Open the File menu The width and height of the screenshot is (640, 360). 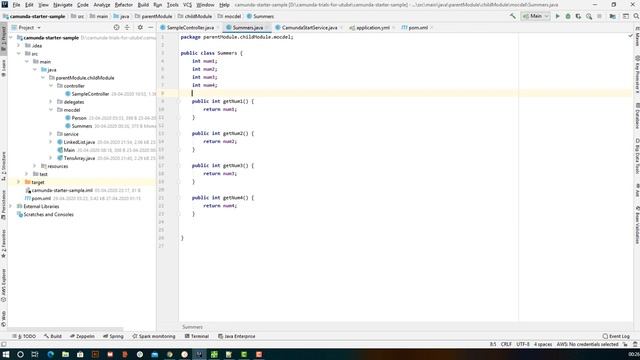(16, 5)
